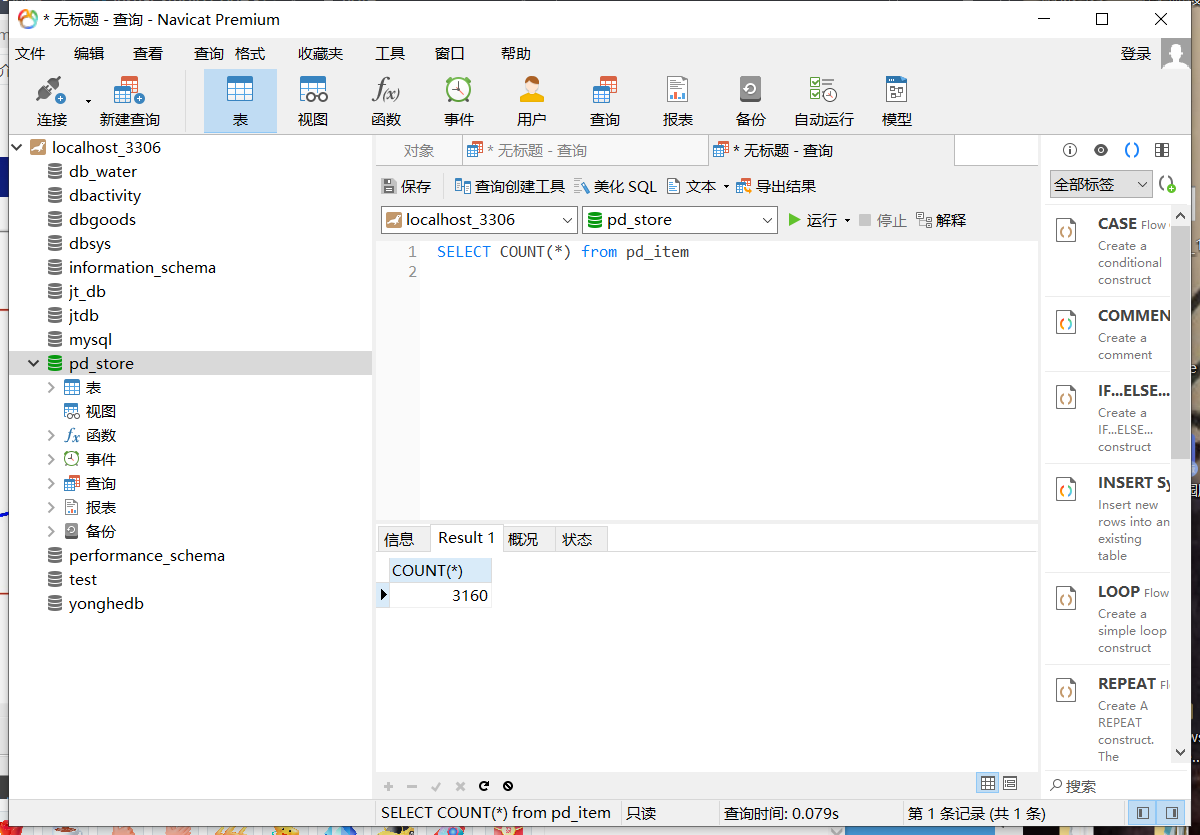Toggle the left pane visibility button
Image resolution: width=1200 pixels, height=835 pixels.
point(1143,813)
